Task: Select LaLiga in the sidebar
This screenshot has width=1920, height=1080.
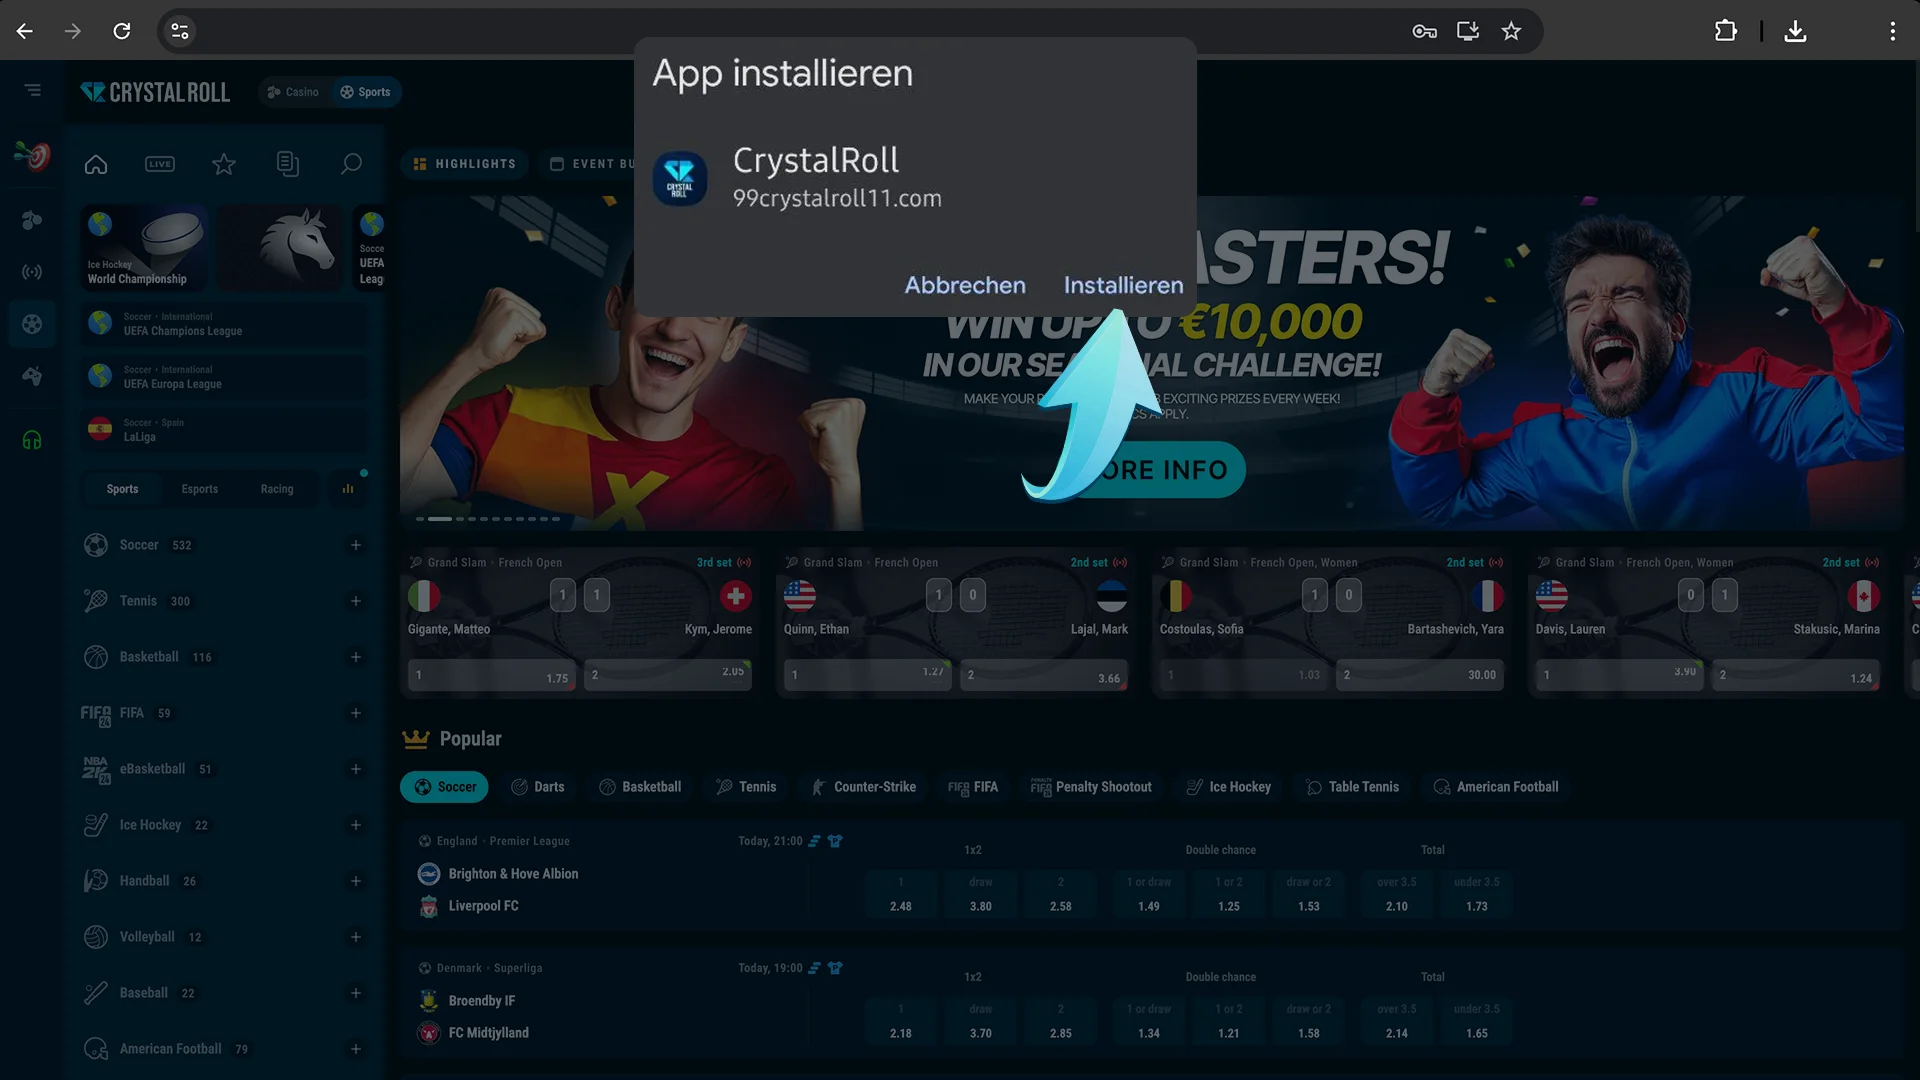Action: (x=224, y=430)
